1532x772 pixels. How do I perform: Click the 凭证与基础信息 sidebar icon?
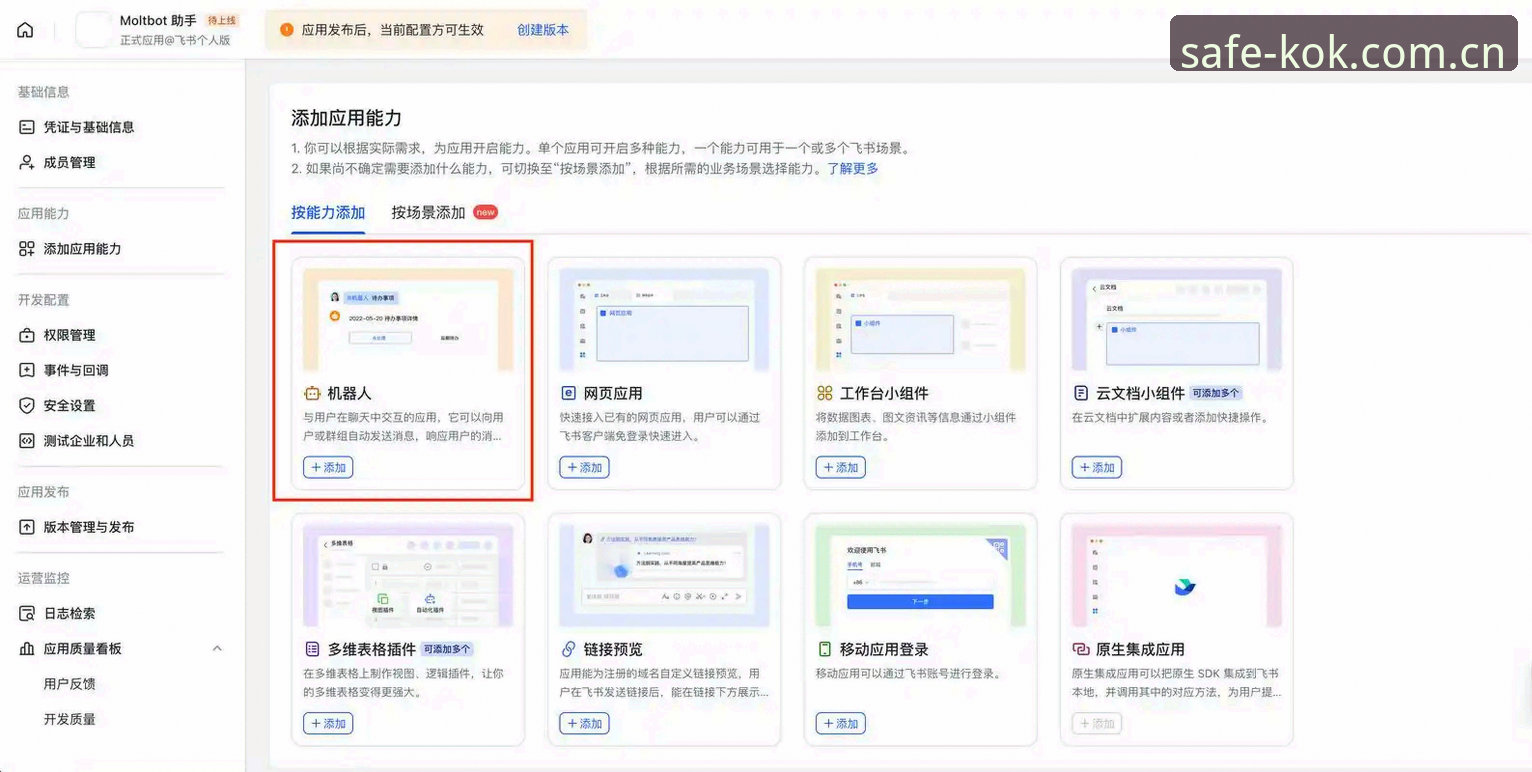(x=27, y=127)
